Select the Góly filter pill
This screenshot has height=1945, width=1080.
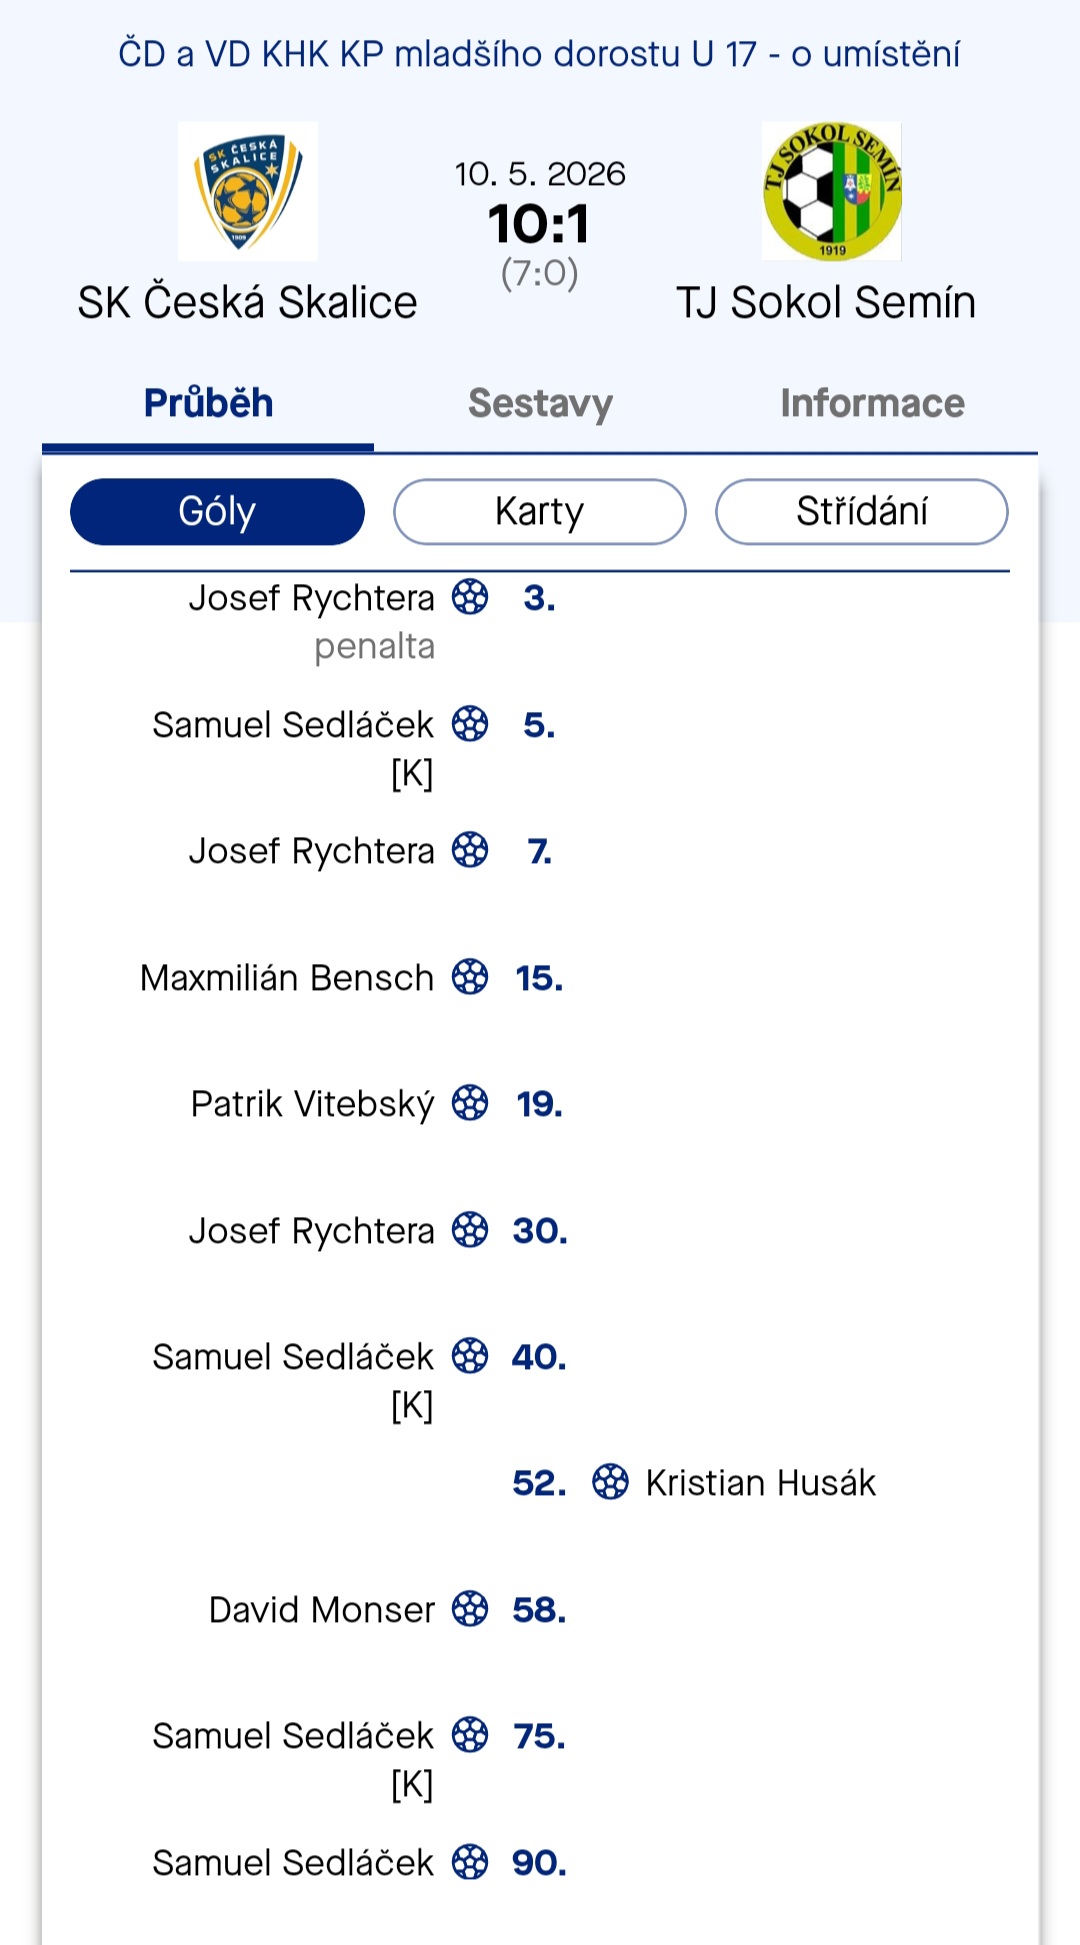[217, 512]
